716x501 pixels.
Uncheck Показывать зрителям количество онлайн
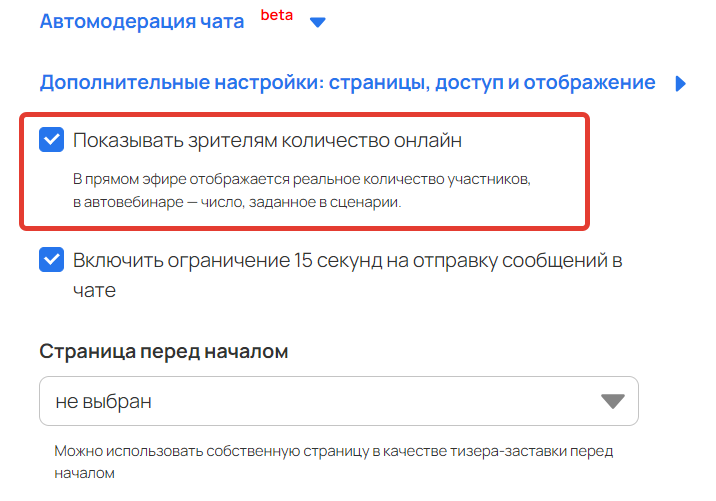[52, 139]
